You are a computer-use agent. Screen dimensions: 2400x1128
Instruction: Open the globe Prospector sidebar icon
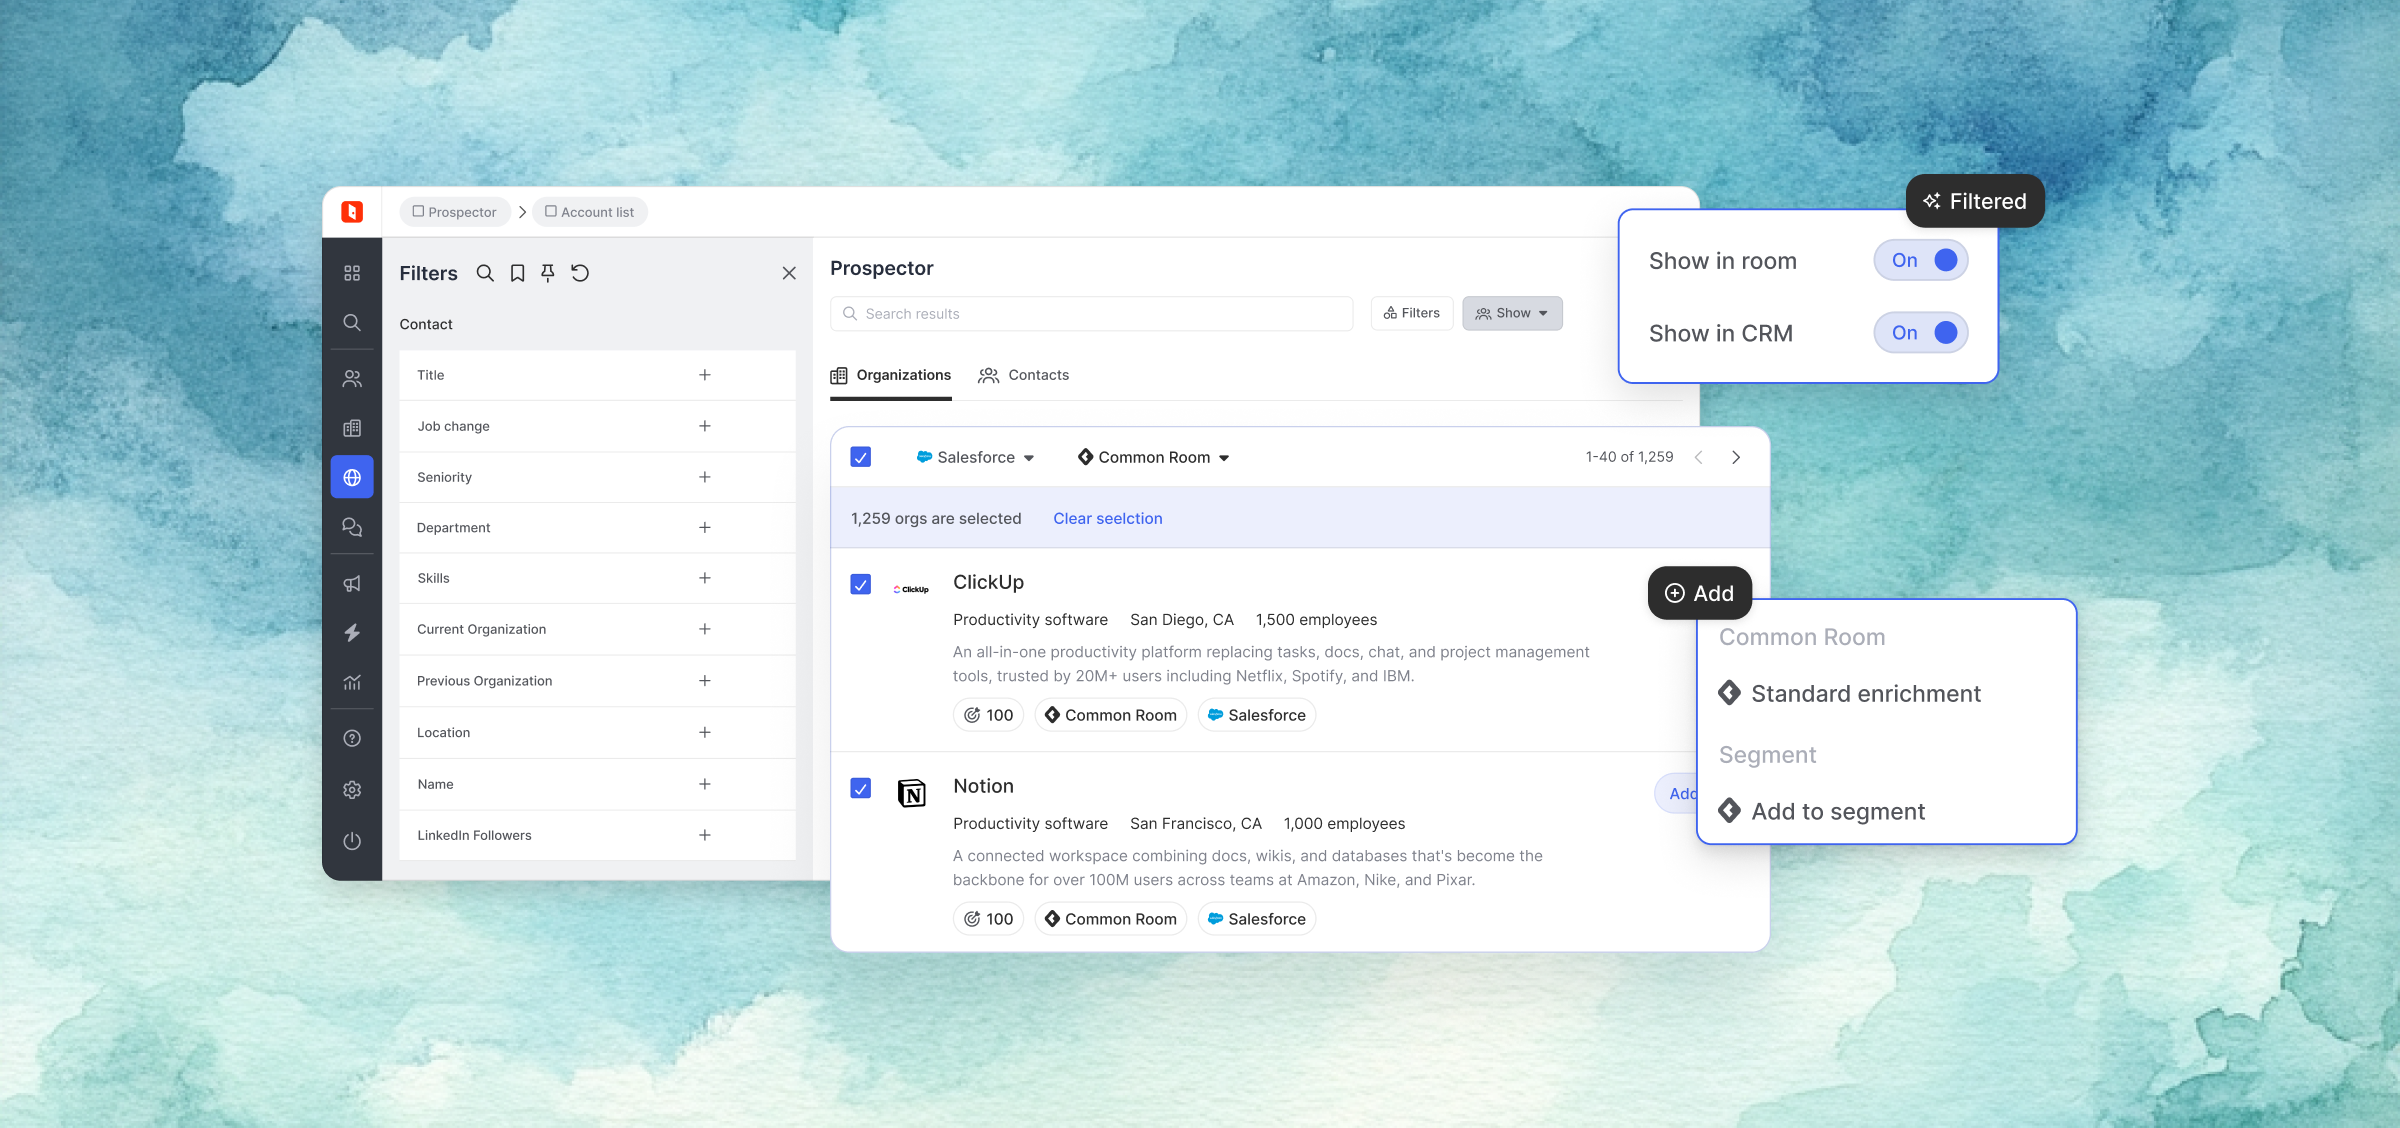[x=352, y=477]
